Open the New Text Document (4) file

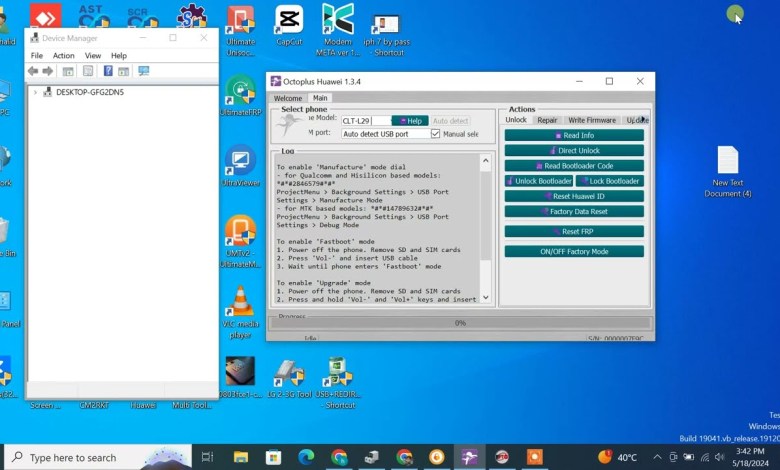click(727, 168)
